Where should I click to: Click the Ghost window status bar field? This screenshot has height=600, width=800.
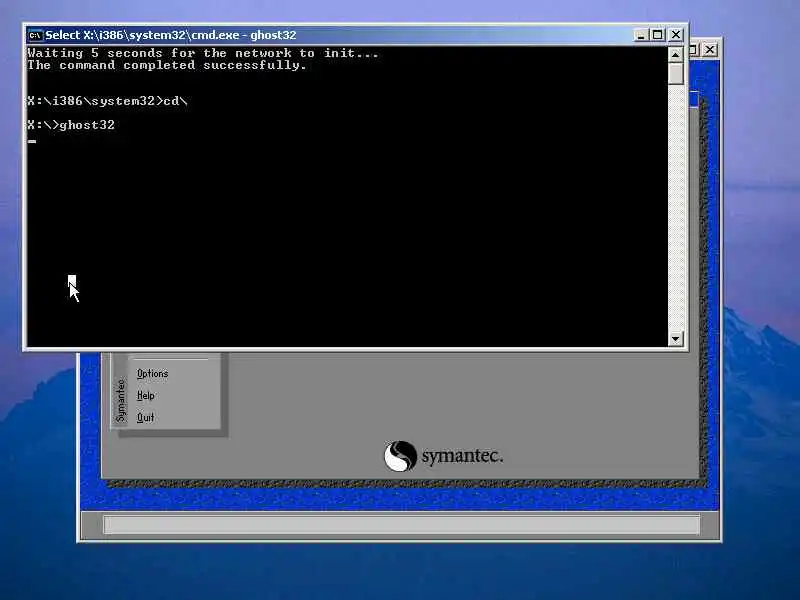coord(402,524)
